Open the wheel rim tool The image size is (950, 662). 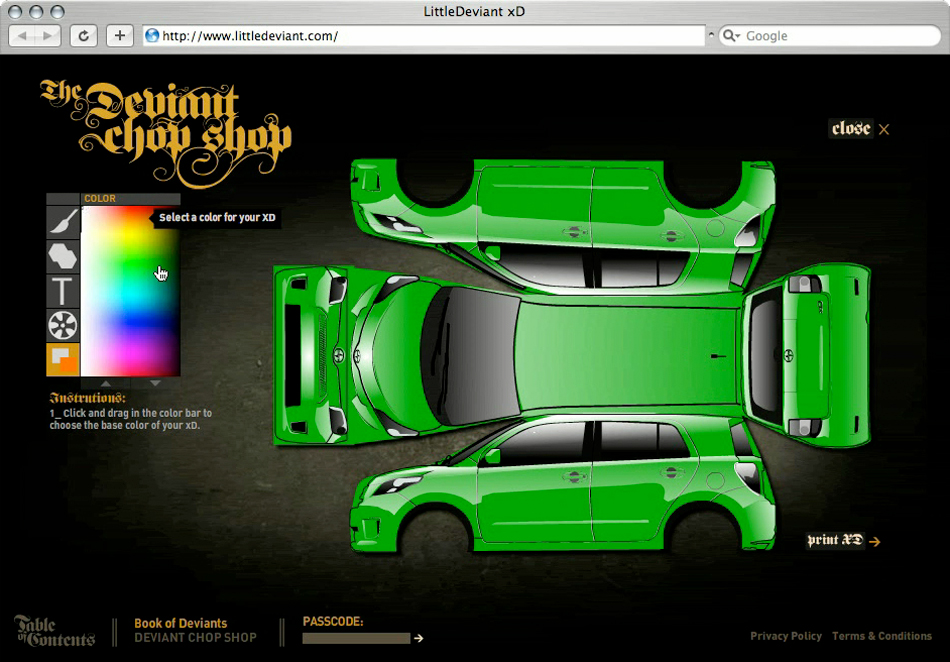coord(62,325)
